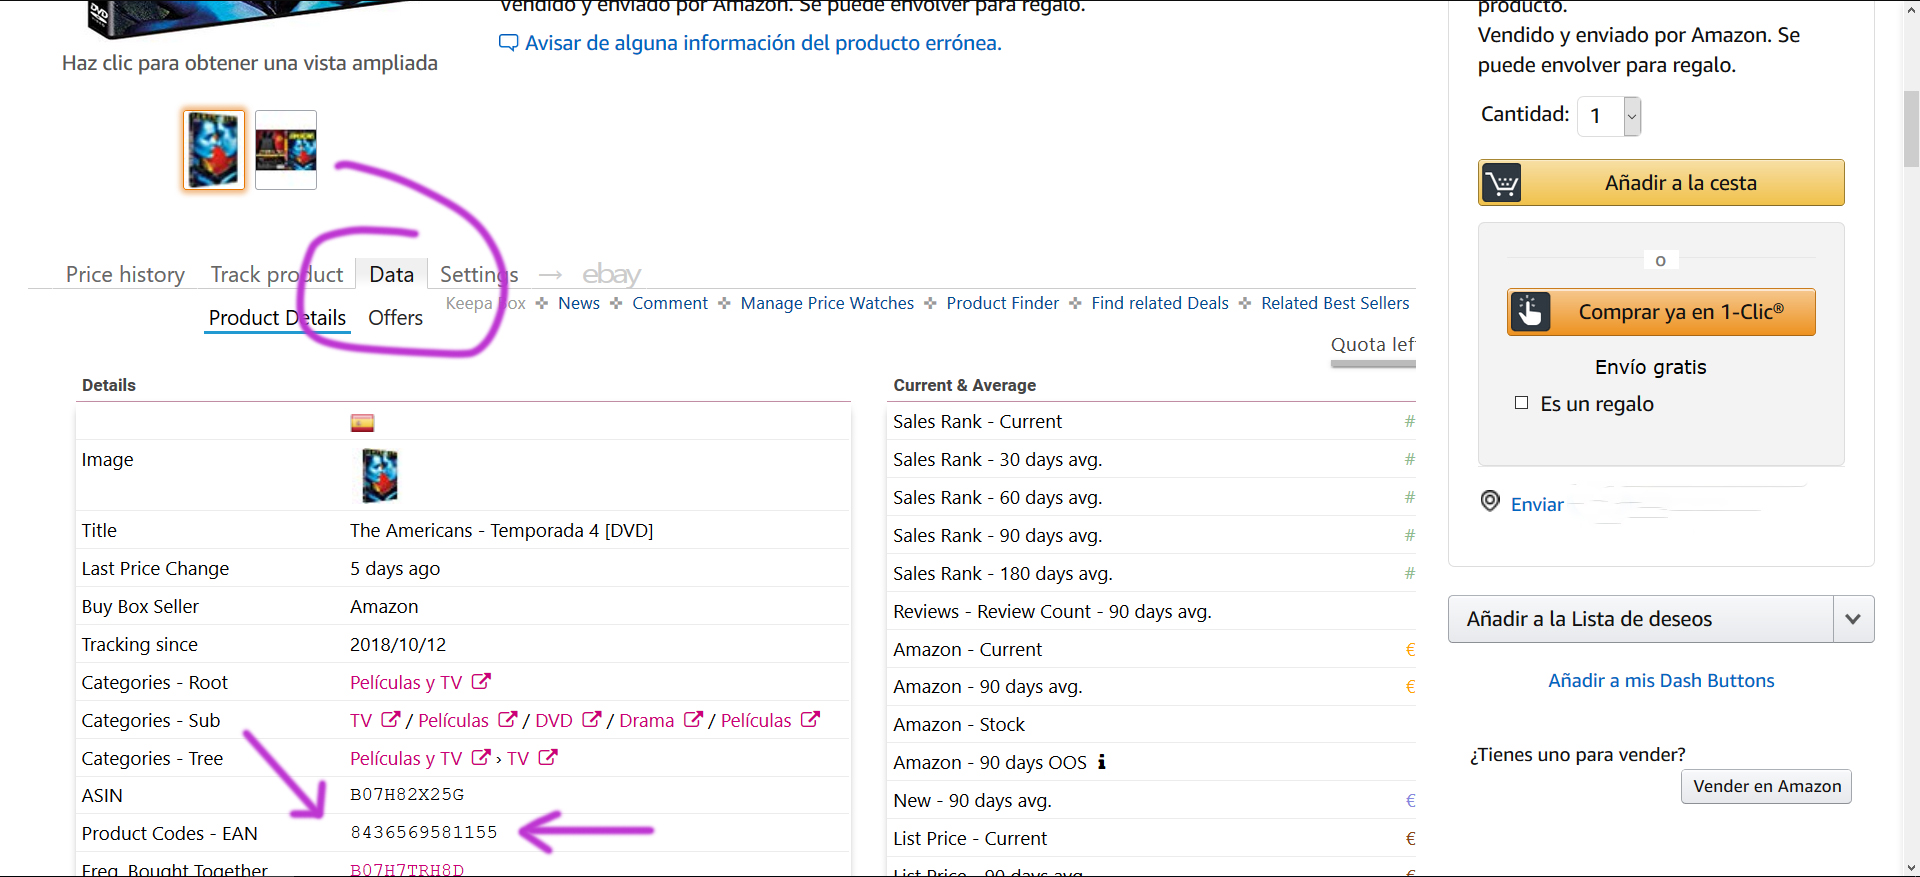Click 'Comprar ya en 1-Clic' button

click(1661, 312)
